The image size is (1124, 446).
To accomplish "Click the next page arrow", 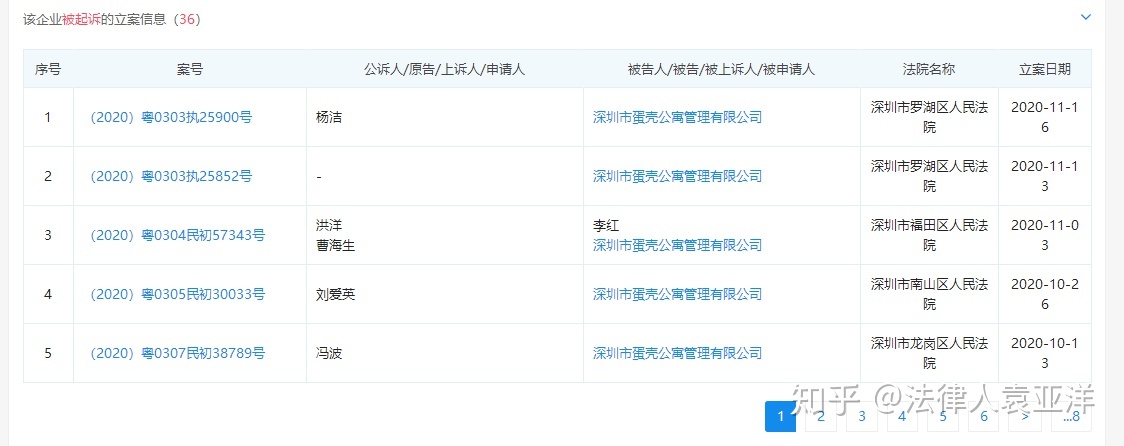I will coord(1026,417).
